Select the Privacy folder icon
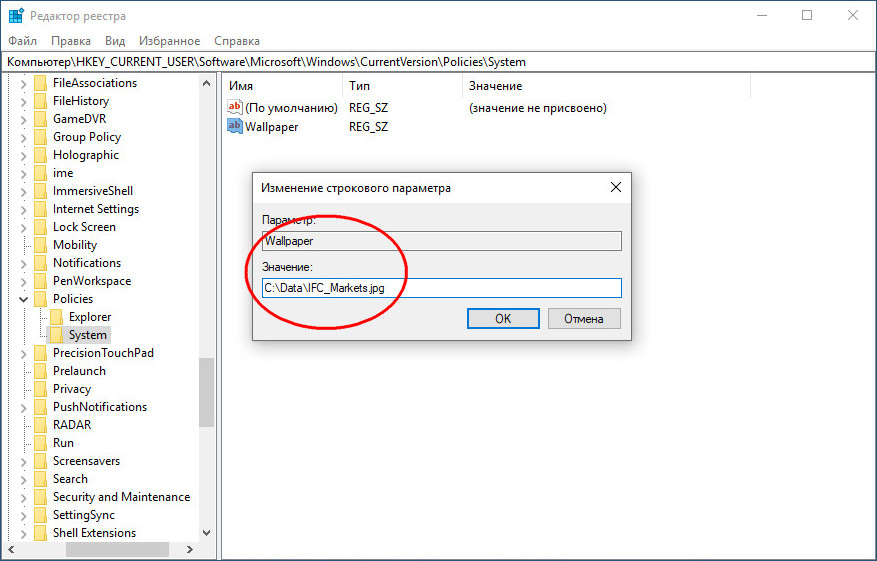 coord(40,389)
